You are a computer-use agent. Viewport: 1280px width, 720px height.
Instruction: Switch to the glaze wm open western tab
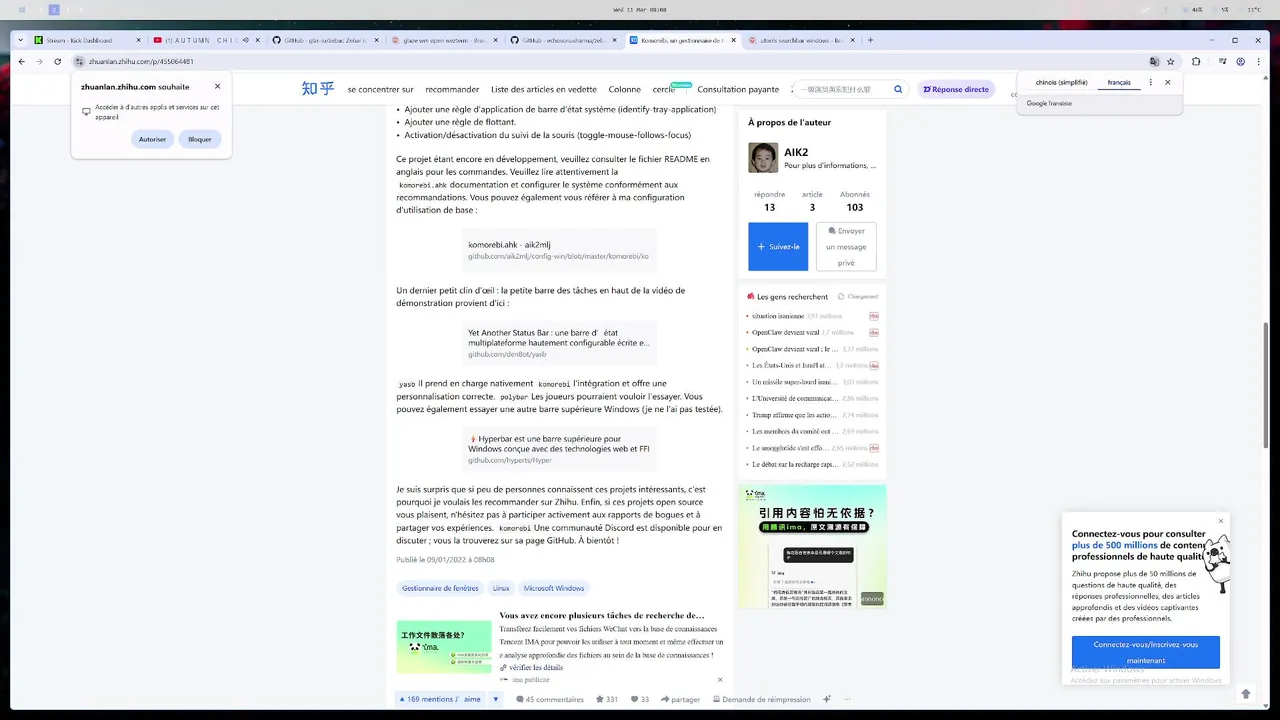(x=445, y=40)
